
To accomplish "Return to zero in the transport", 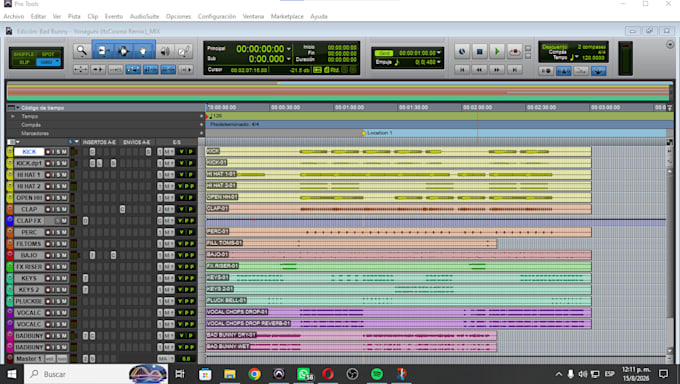I will 462,69.
